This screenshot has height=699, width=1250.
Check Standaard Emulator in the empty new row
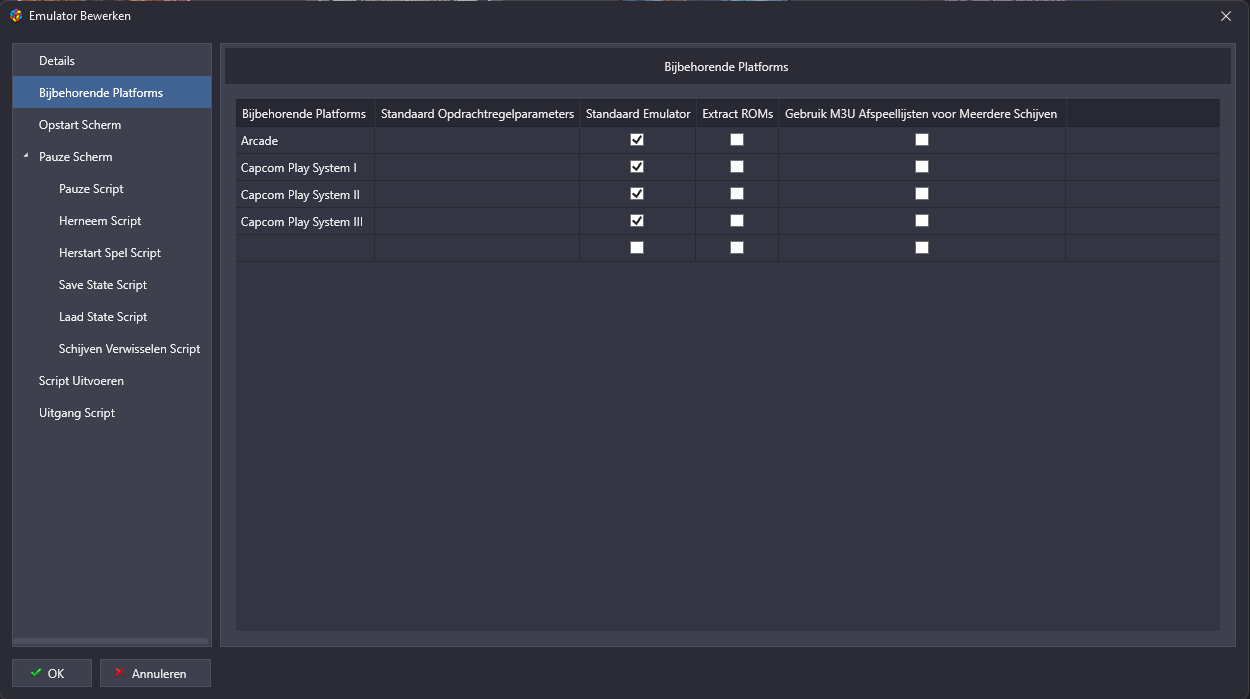637,248
